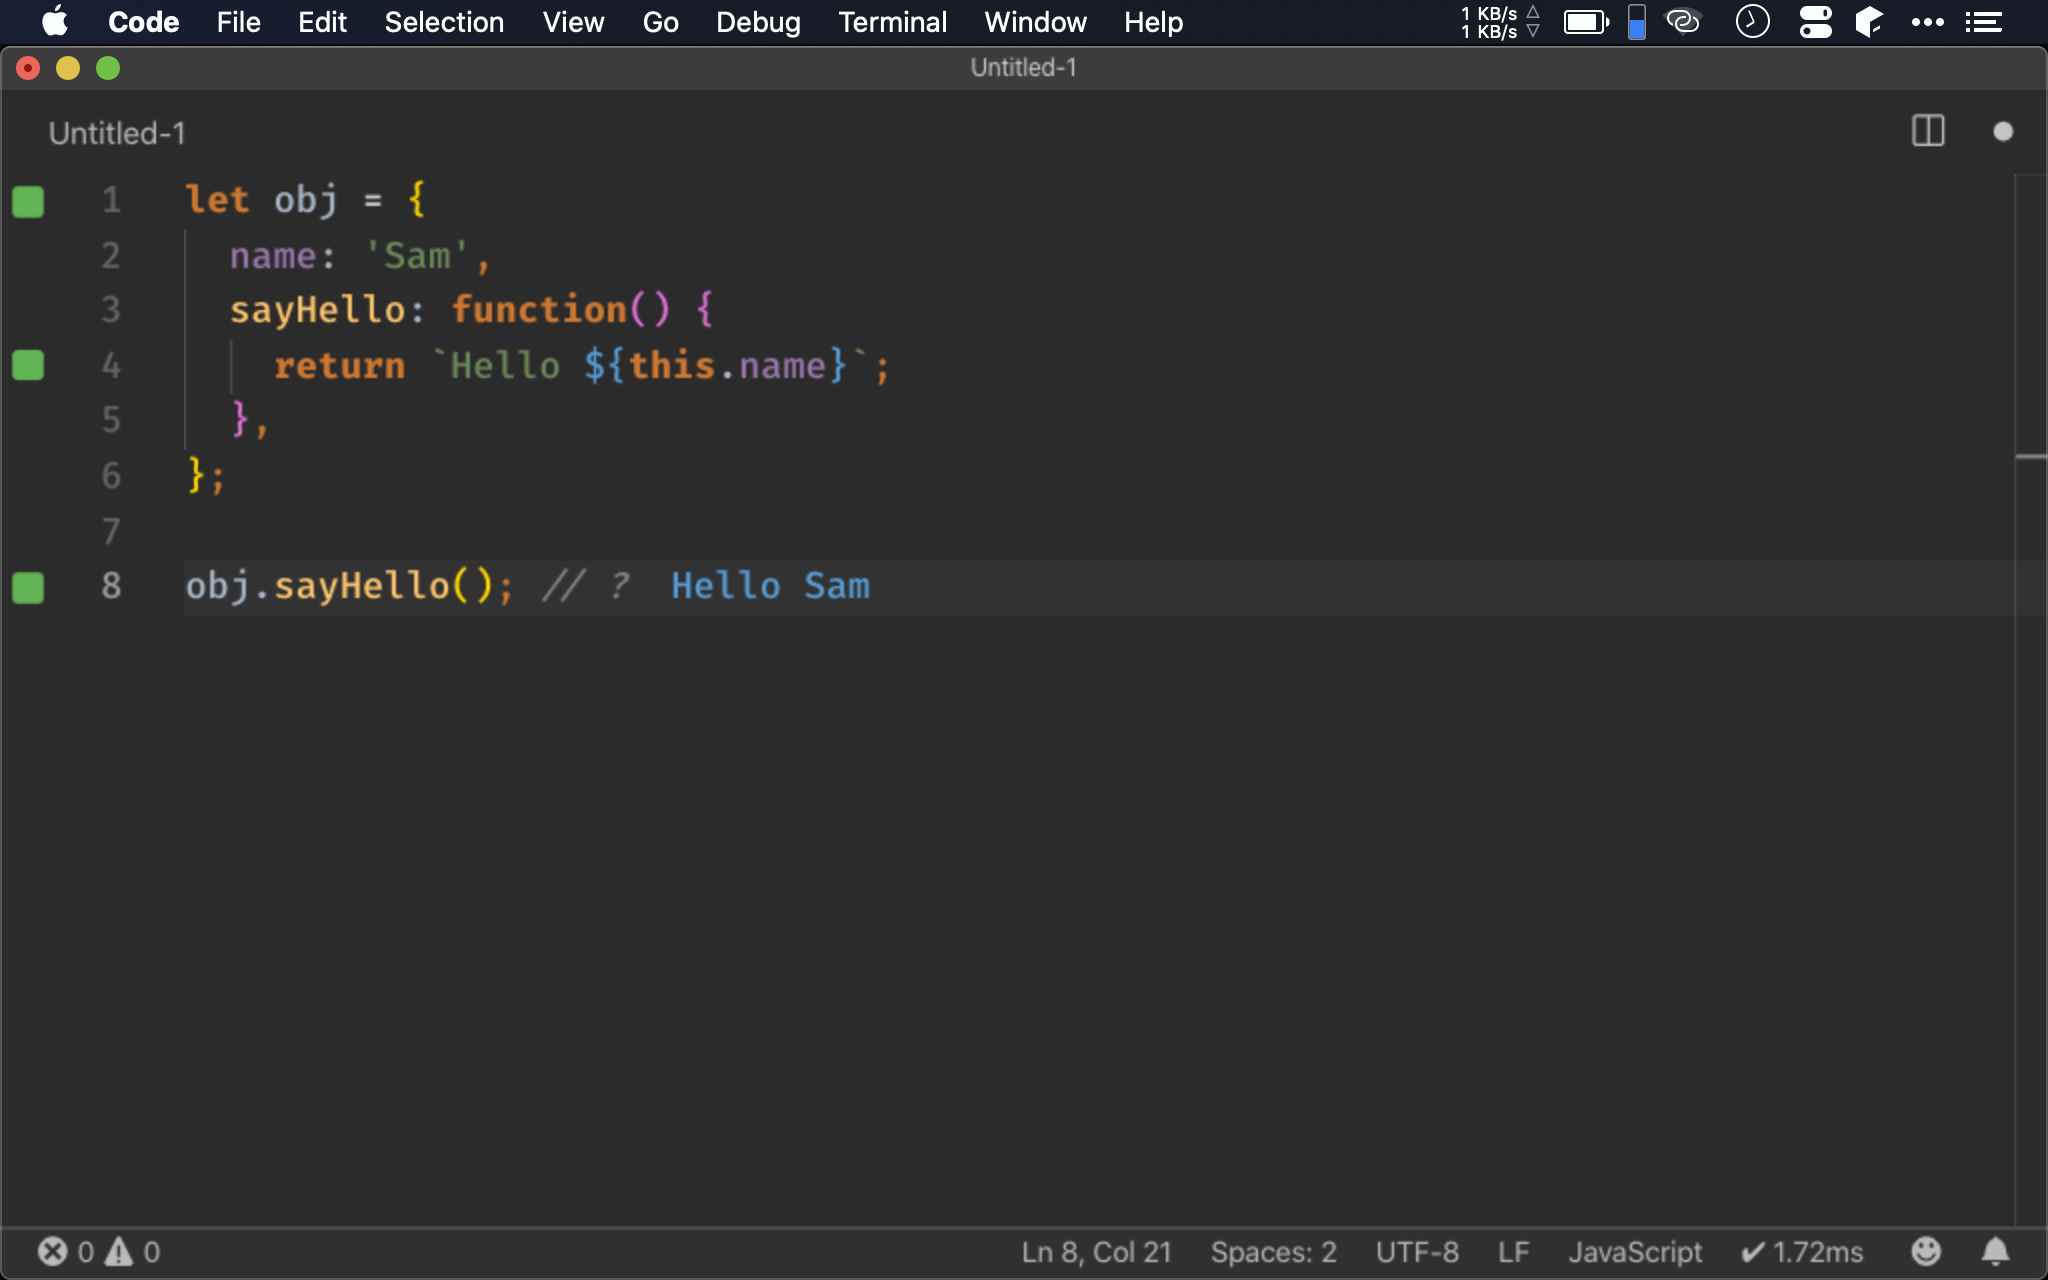This screenshot has width=2048, height=1280.
Task: Open macOS Control Center toggles icon
Action: coord(1815,22)
